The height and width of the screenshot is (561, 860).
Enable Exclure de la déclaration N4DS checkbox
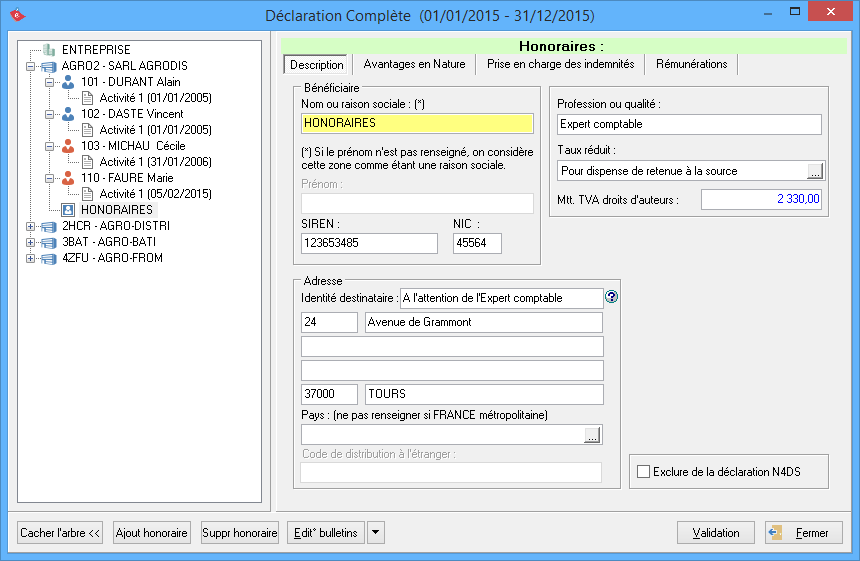point(643,471)
